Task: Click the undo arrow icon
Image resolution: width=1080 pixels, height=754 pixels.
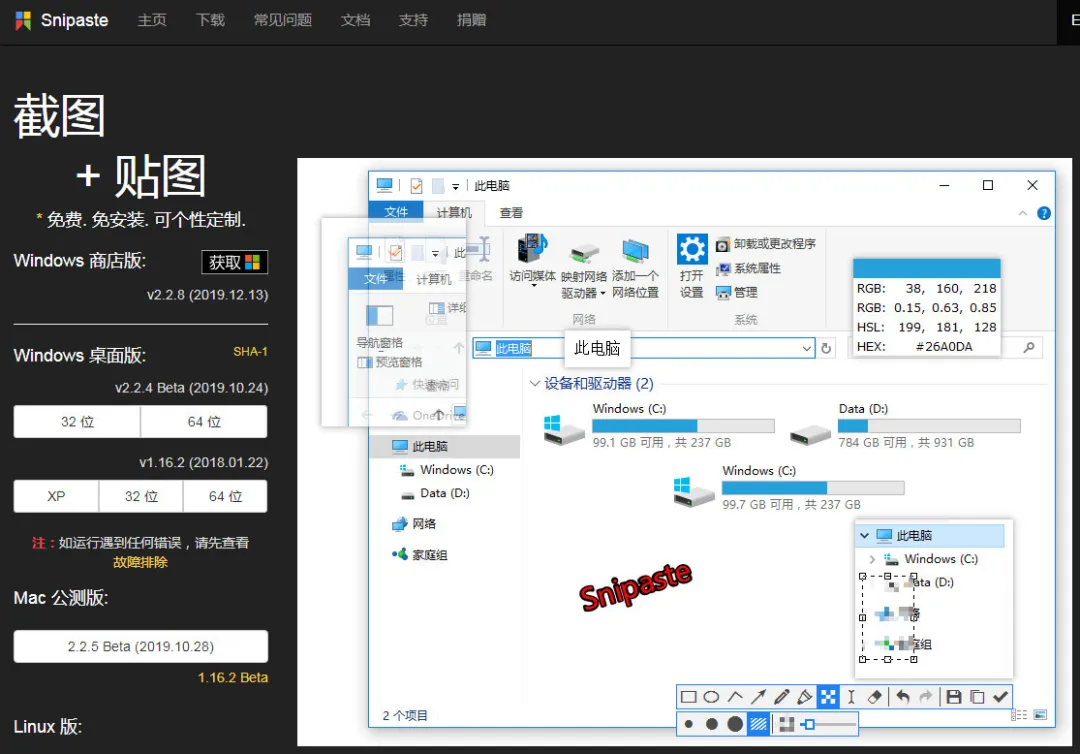Action: tap(903, 697)
